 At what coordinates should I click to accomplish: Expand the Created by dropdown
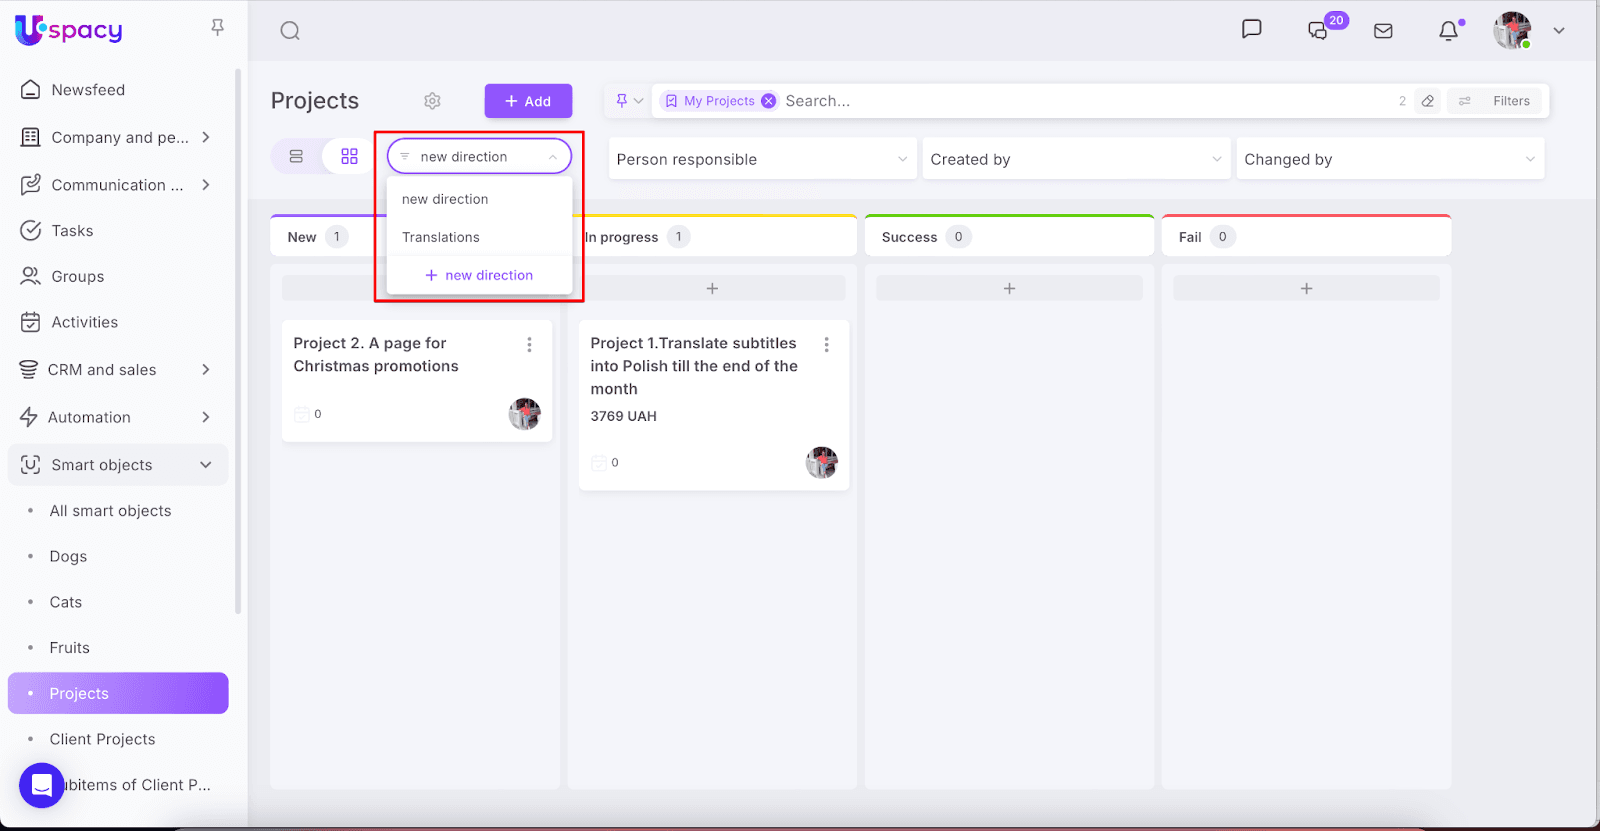[x=1075, y=159]
